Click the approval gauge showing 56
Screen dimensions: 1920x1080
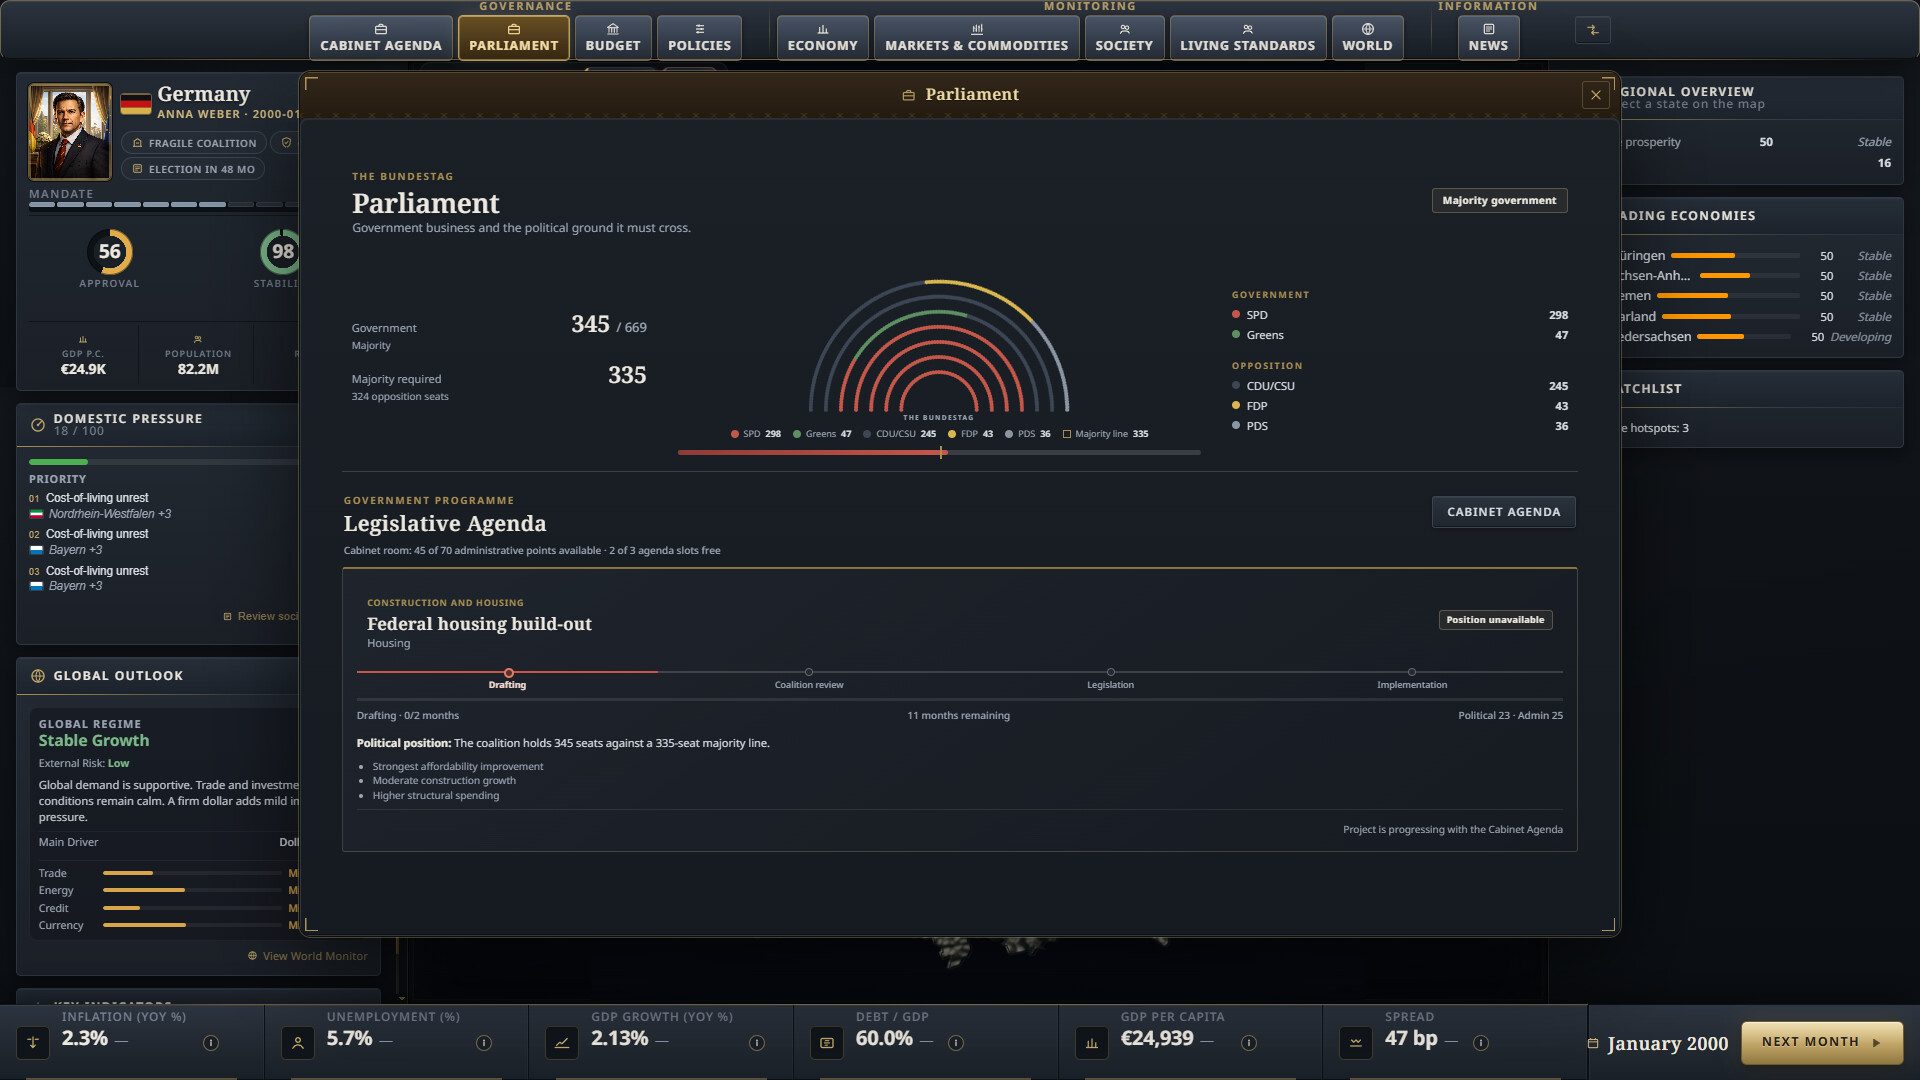point(110,252)
